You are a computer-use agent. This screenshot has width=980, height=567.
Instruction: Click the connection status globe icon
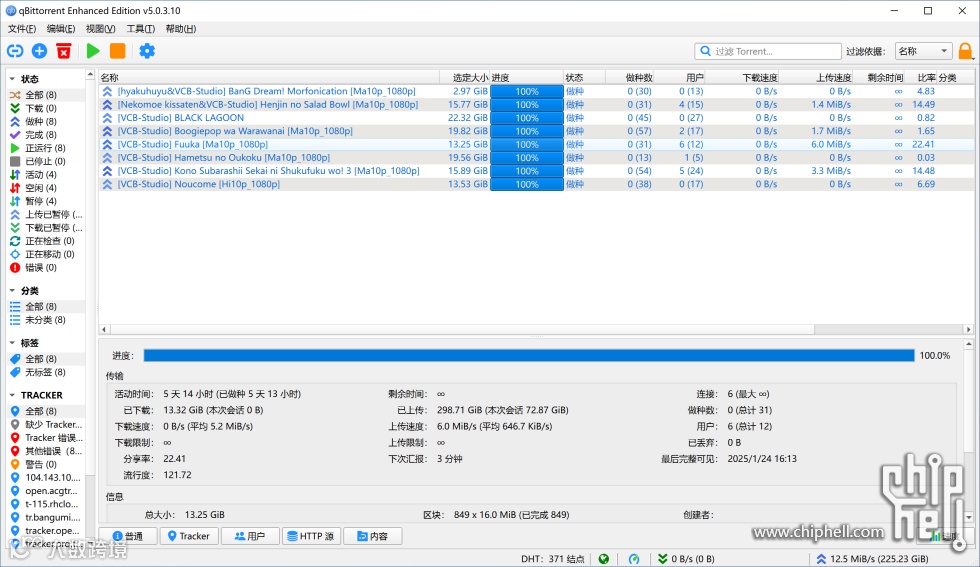[604, 559]
